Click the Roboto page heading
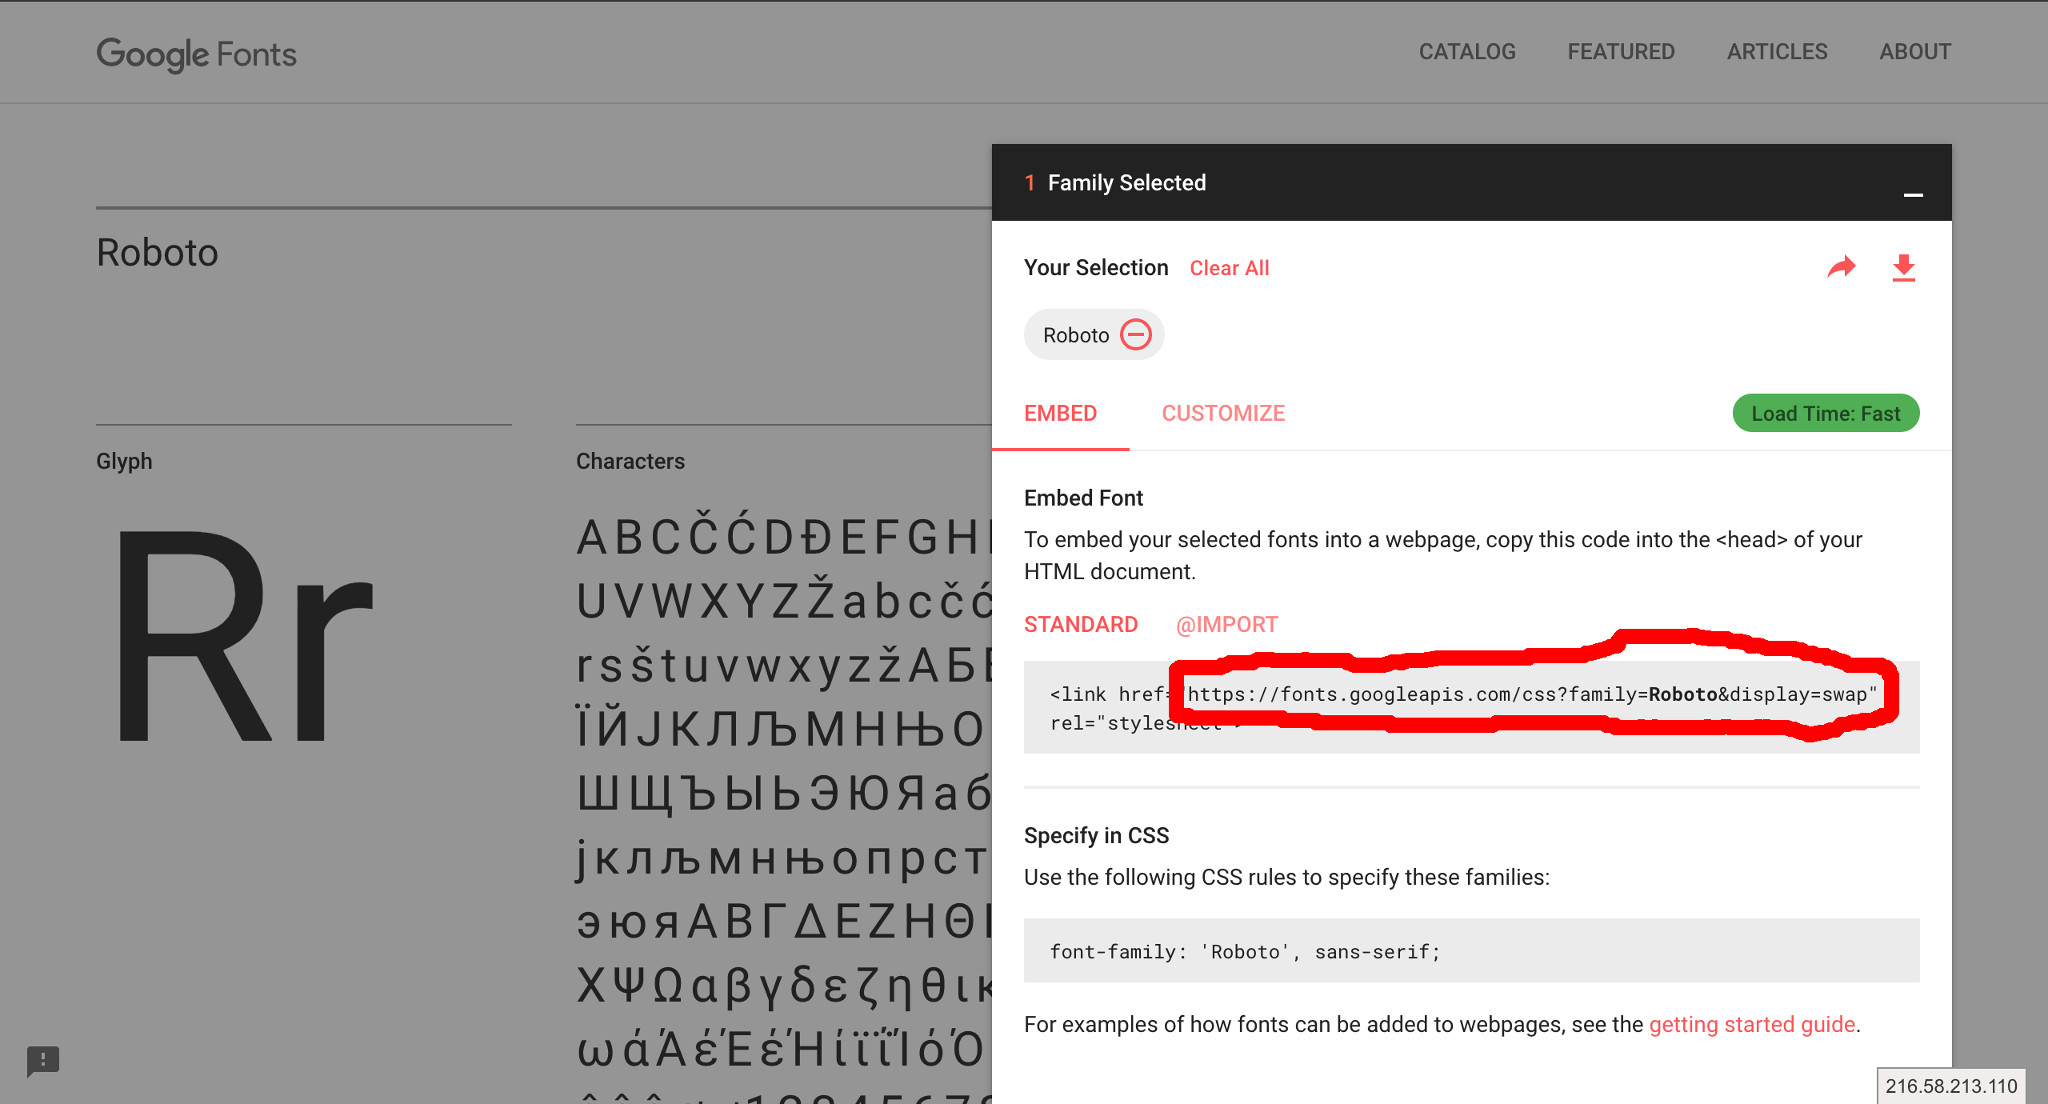This screenshot has height=1104, width=2048. pyautogui.click(x=157, y=253)
